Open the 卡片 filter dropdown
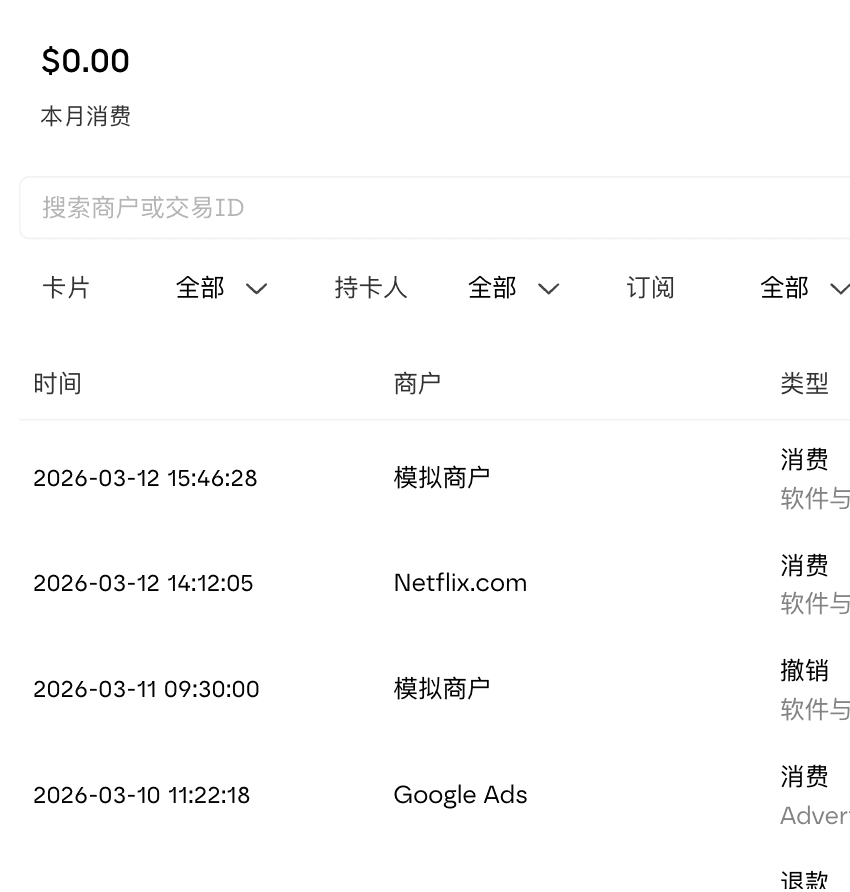 click(221, 288)
